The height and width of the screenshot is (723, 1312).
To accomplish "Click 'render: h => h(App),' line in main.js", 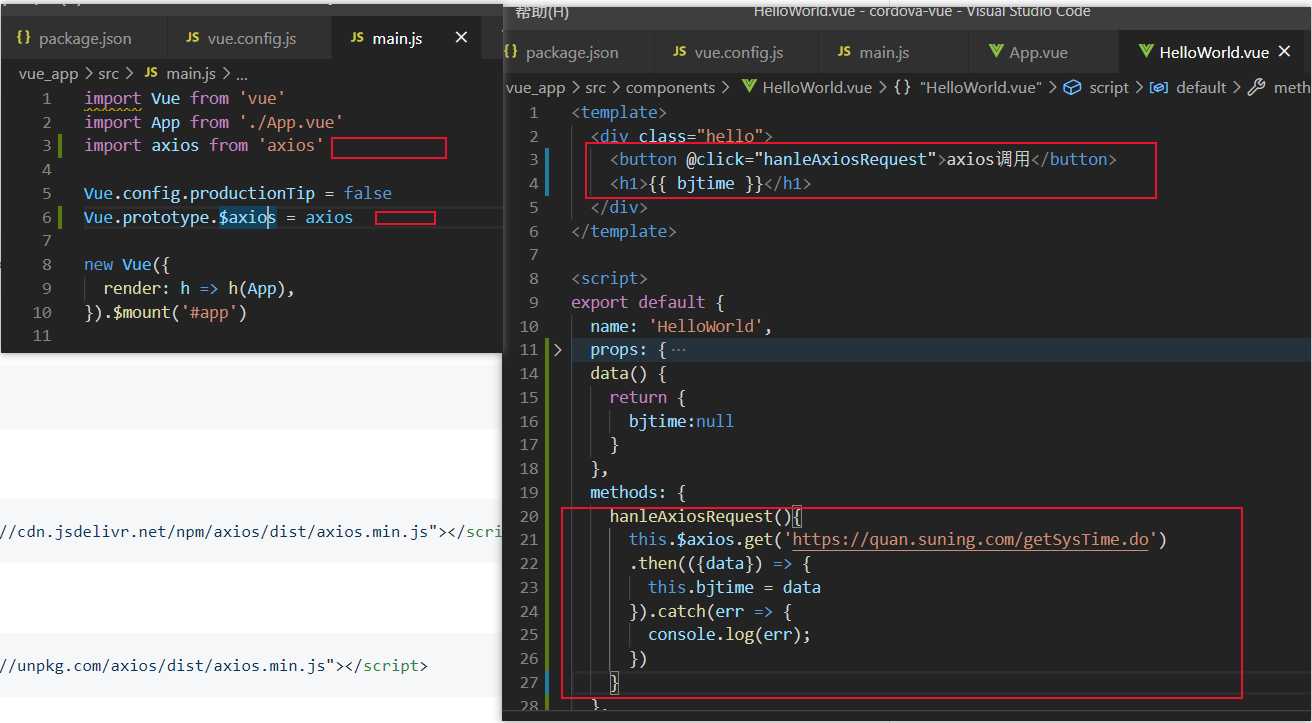I will [200, 288].
